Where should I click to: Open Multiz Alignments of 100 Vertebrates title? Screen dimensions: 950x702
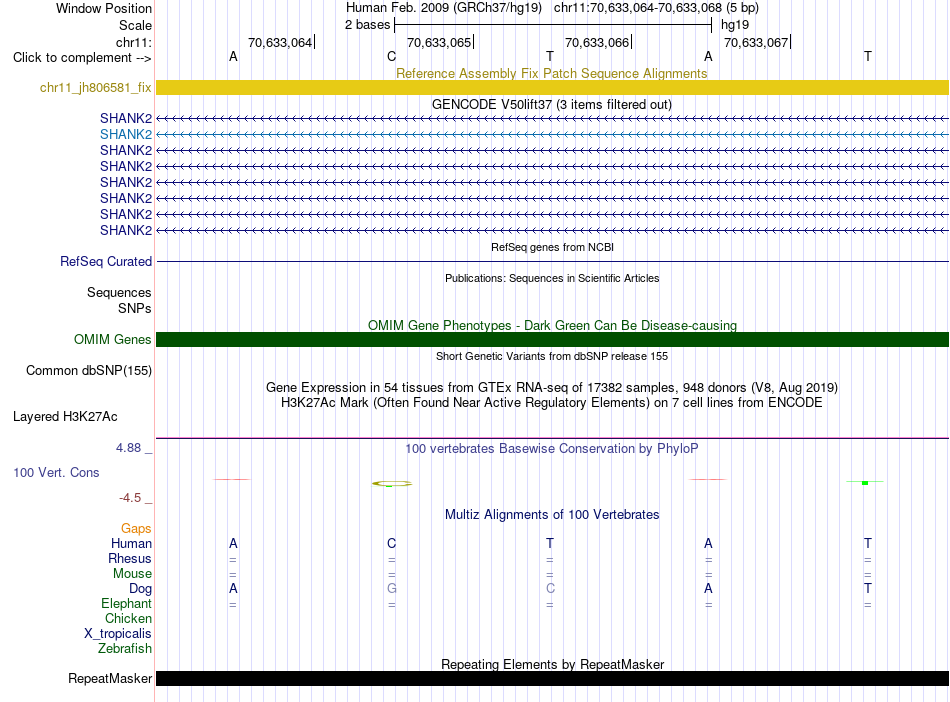click(x=551, y=515)
